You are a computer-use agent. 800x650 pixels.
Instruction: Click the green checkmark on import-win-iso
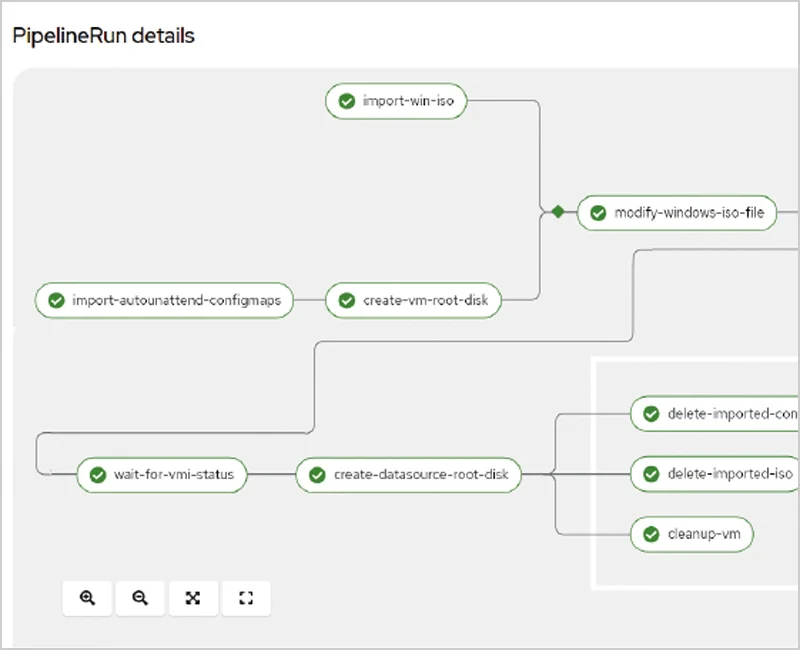[x=346, y=101]
